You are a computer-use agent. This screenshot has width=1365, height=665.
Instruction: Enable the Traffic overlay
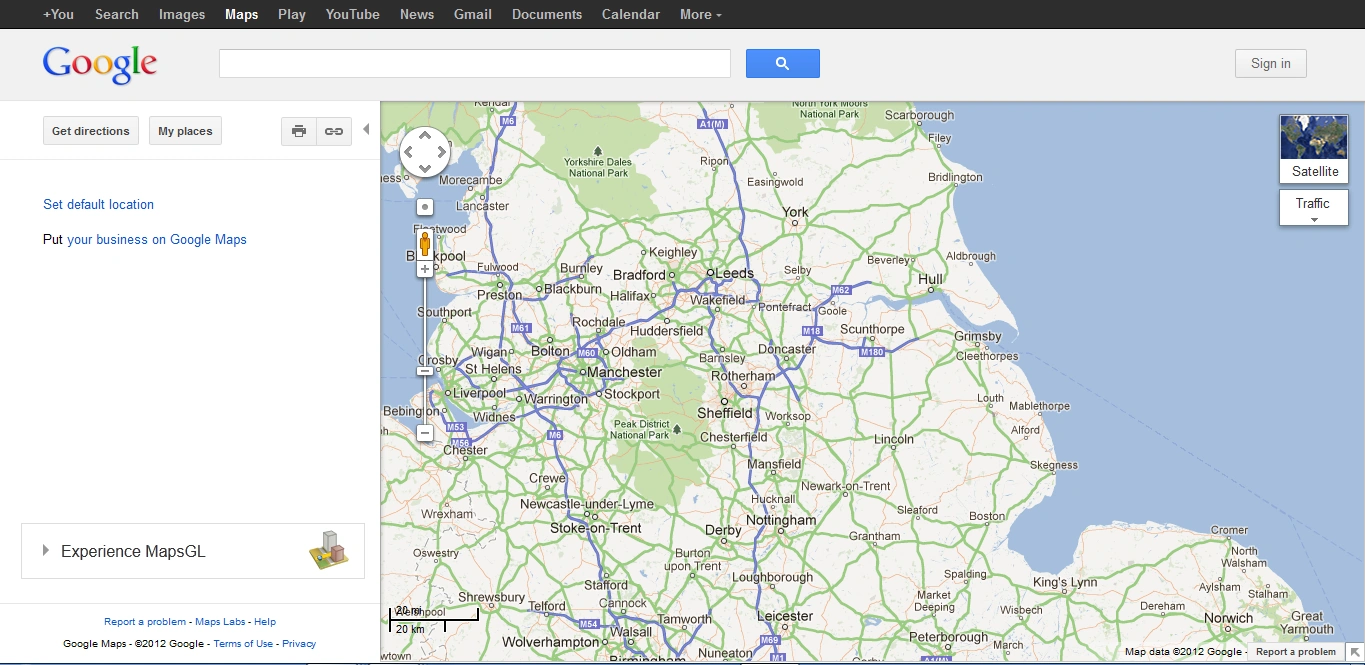tap(1311, 200)
